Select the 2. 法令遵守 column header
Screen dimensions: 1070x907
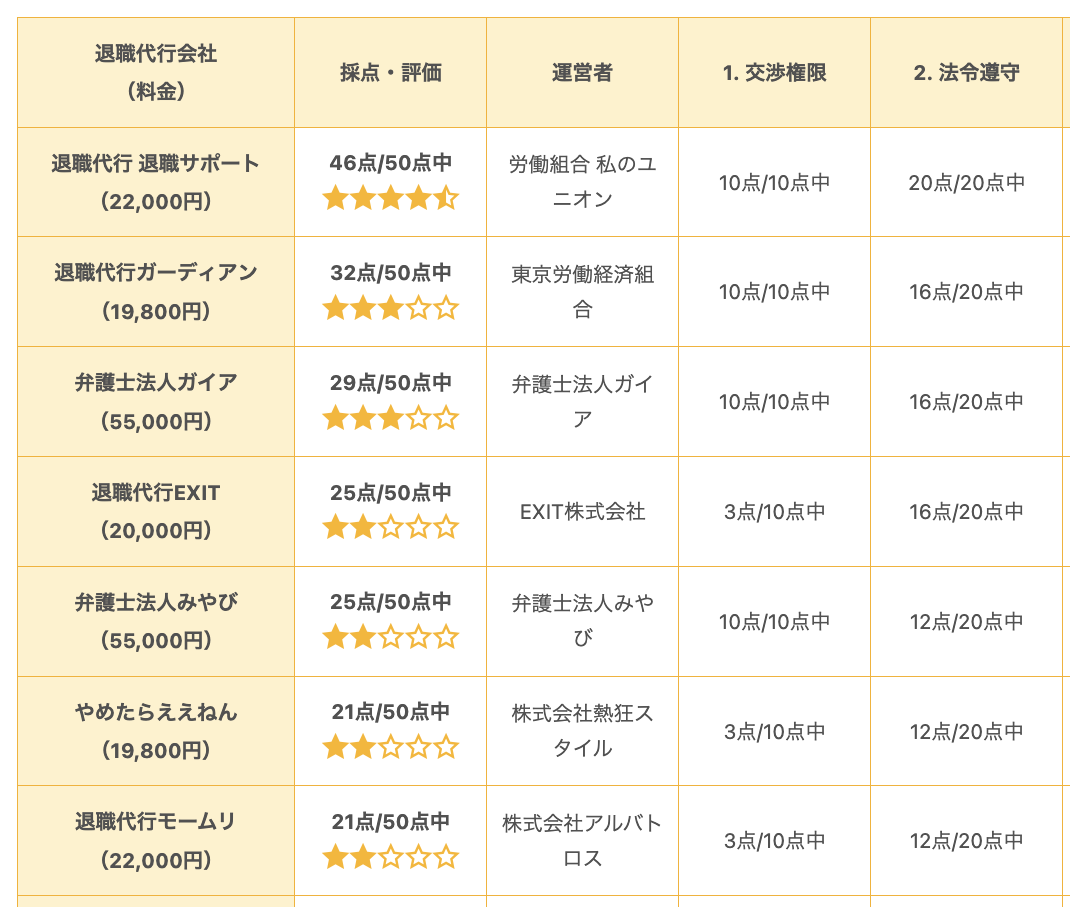[x=966, y=73]
